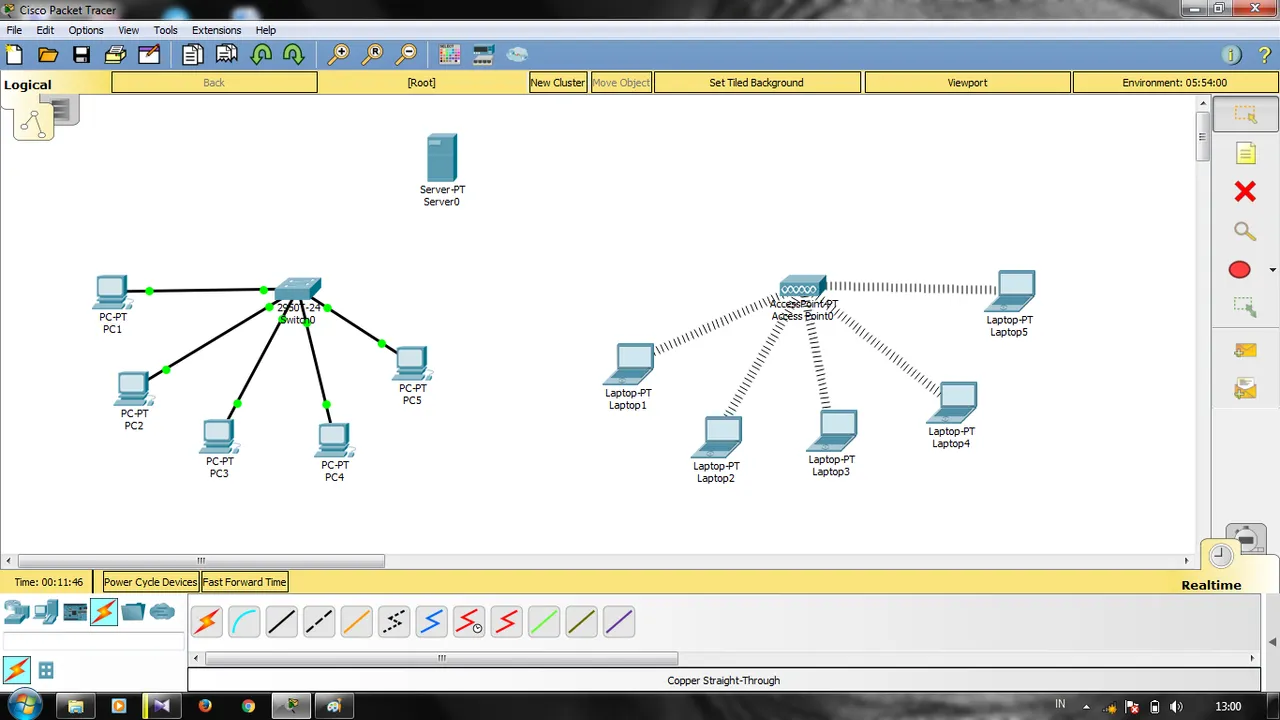
Task: Pick the red X Delete tool
Action: click(x=1245, y=191)
